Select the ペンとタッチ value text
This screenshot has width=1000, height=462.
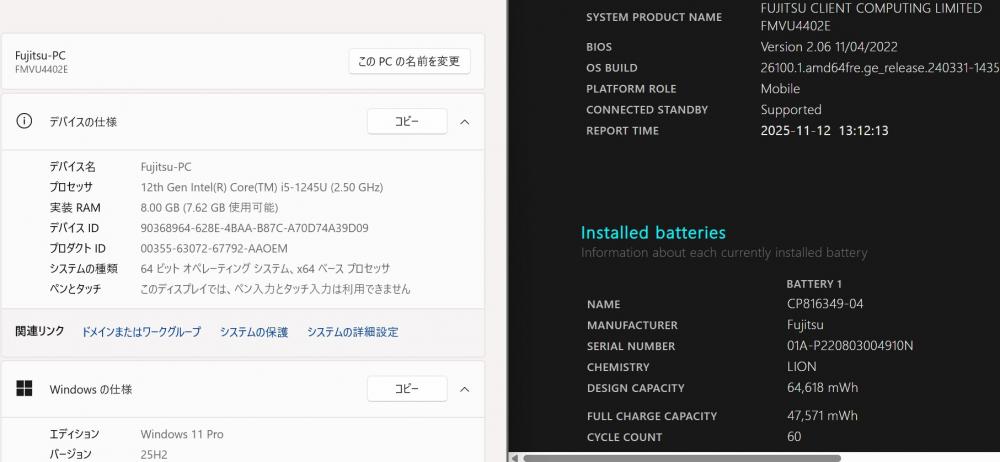pos(276,289)
